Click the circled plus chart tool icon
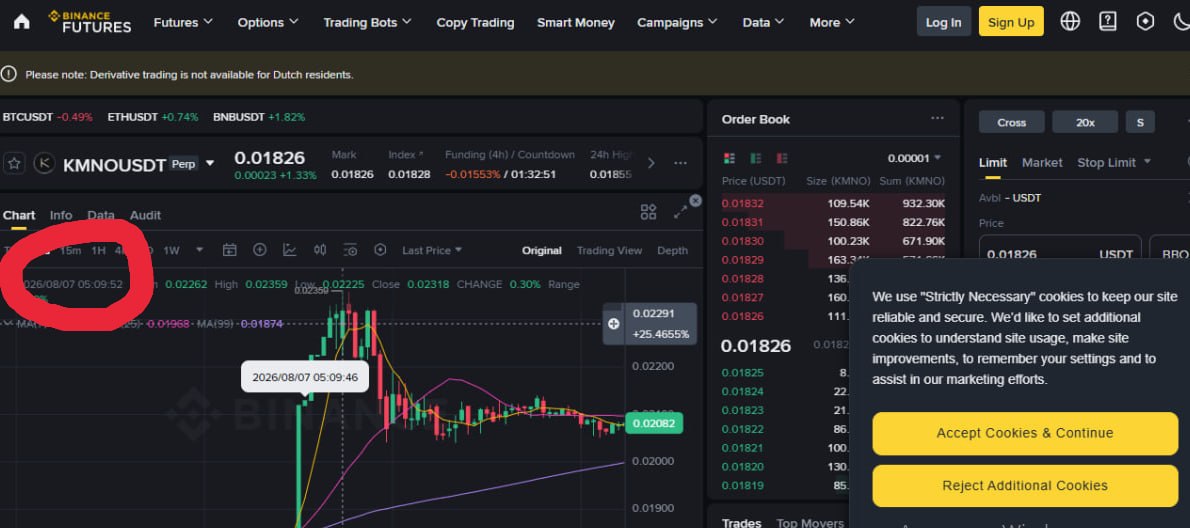 point(260,250)
